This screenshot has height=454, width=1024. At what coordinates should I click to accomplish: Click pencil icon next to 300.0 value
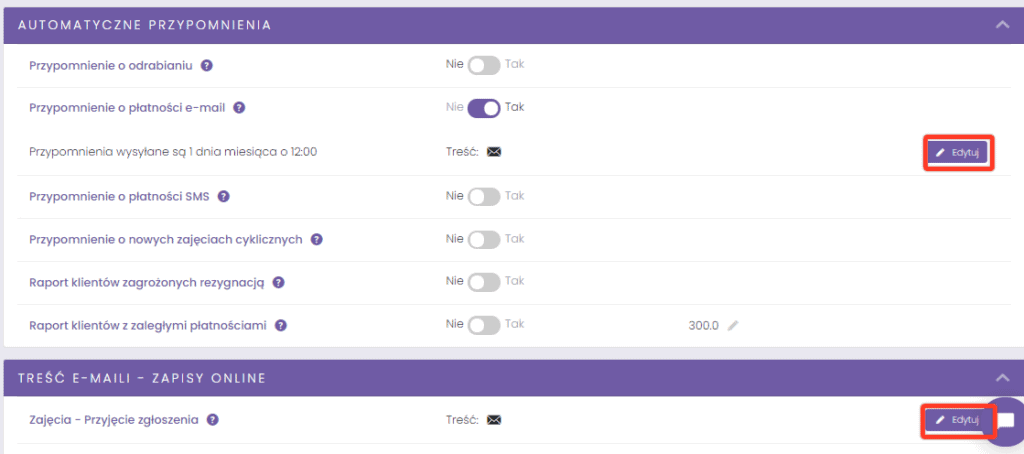[733, 326]
